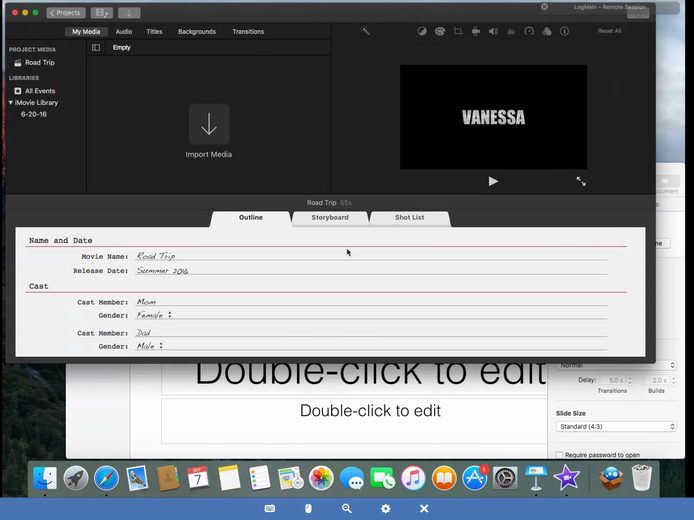Image resolution: width=694 pixels, height=520 pixels.
Task: Toggle the sidebar list icon beside Empty
Action: point(96,47)
